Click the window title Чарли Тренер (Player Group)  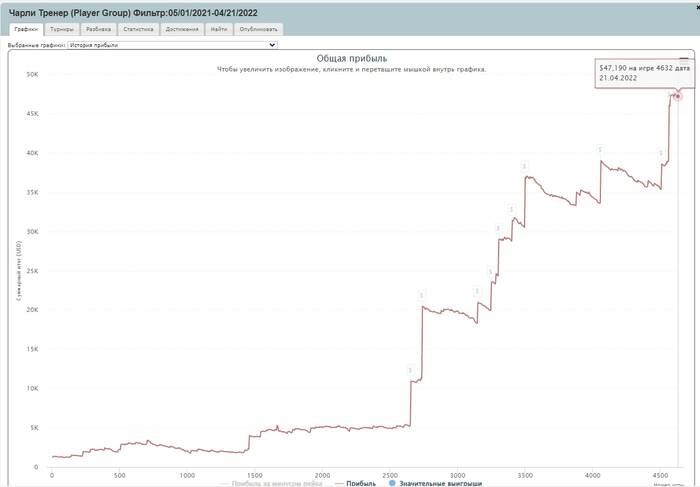[x=70, y=13]
